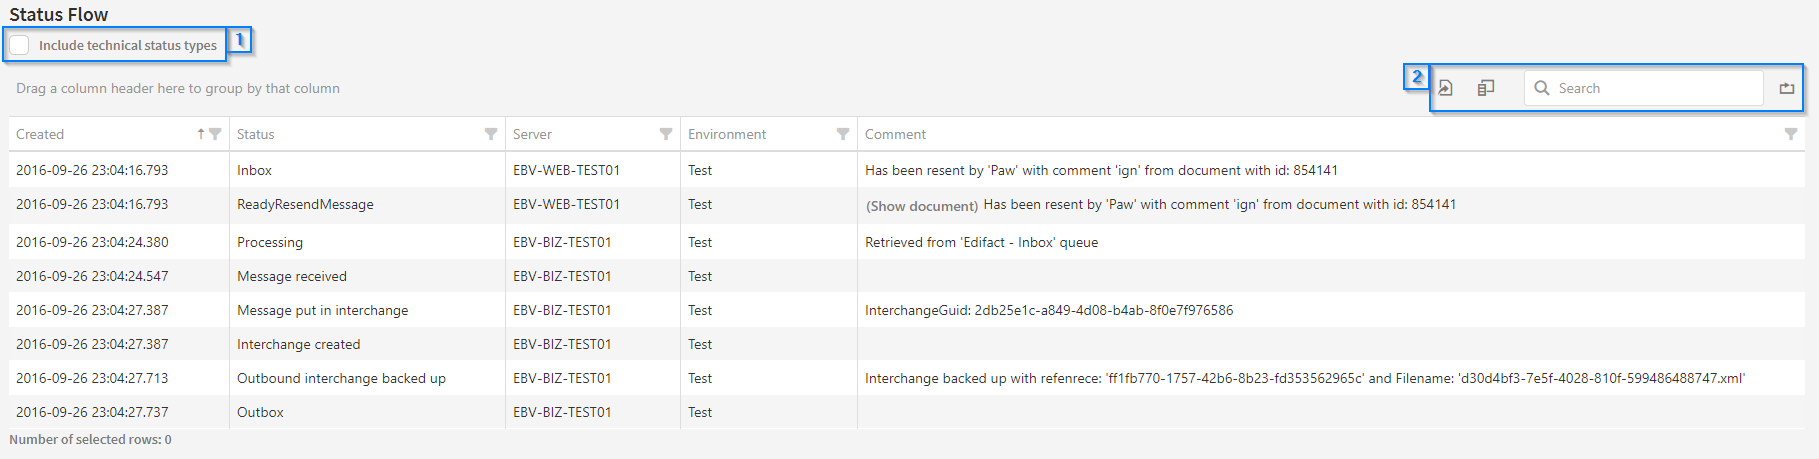Image resolution: width=1819 pixels, height=459 pixels.
Task: Click the Environment column header
Action: [x=727, y=134]
